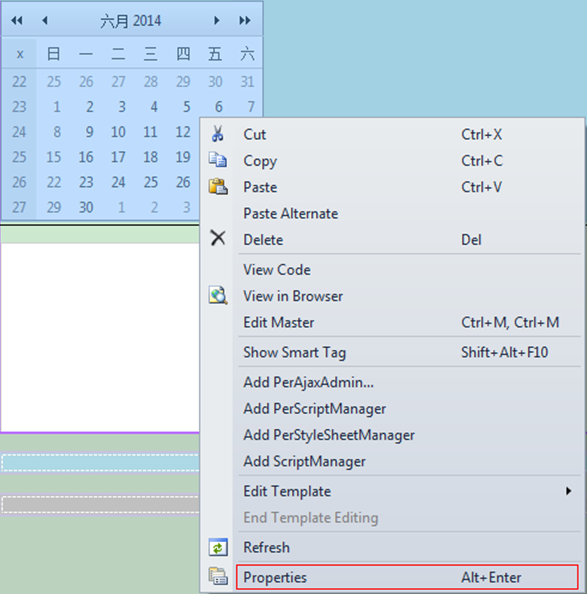The width and height of the screenshot is (587, 594).
Task: Go to next month arrow in calendar
Action: click(217, 20)
